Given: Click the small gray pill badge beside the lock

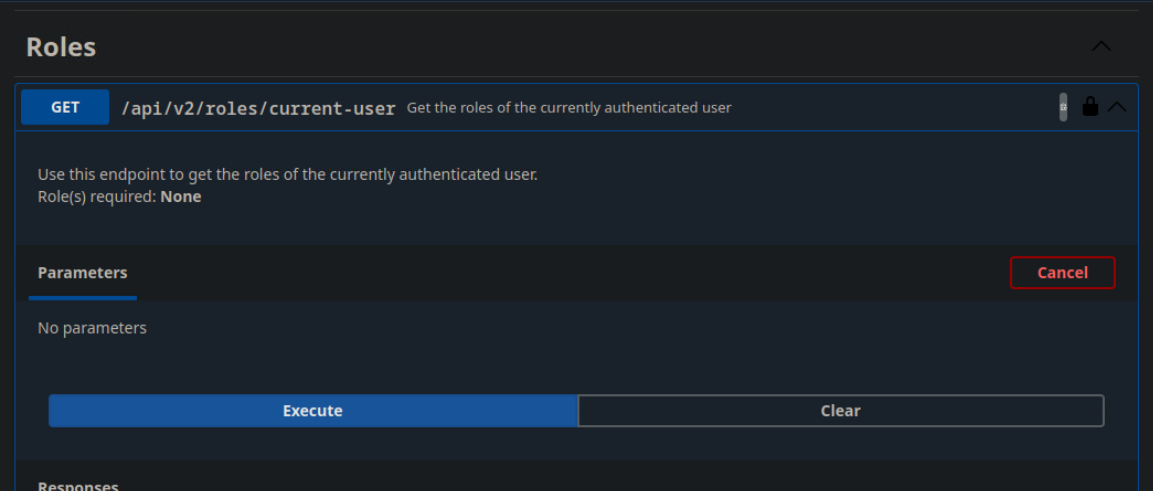Looking at the screenshot, I should (x=1063, y=107).
